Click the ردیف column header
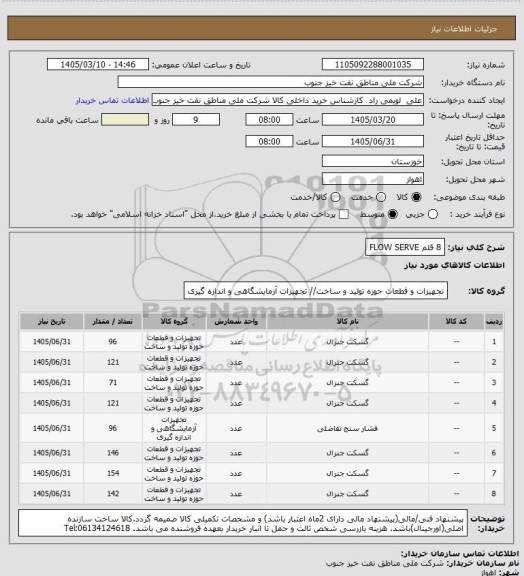 (x=494, y=321)
